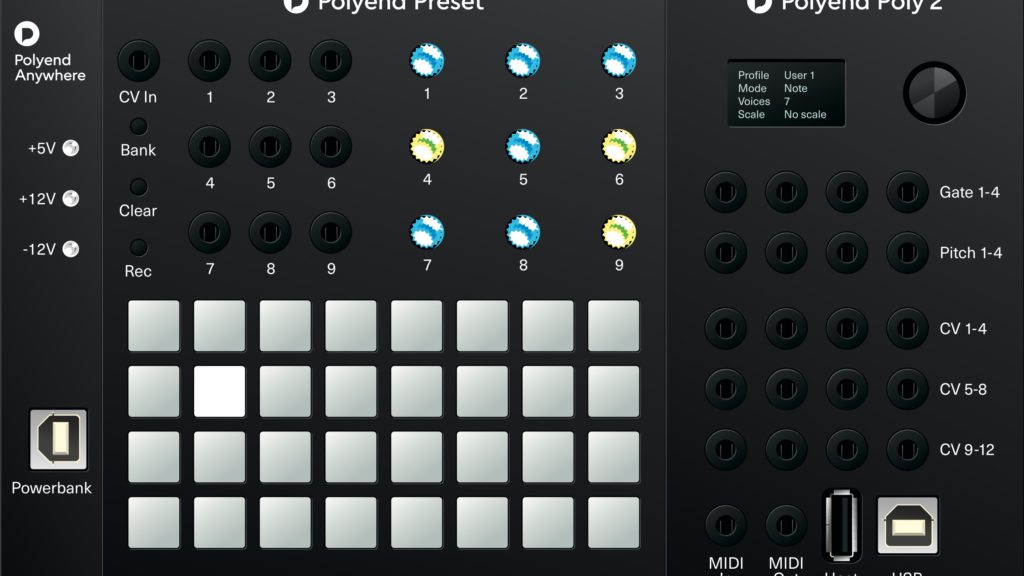Viewport: 1024px width, 576px height.
Task: Click input jack 1 on Polyend Preset
Action: (209, 61)
